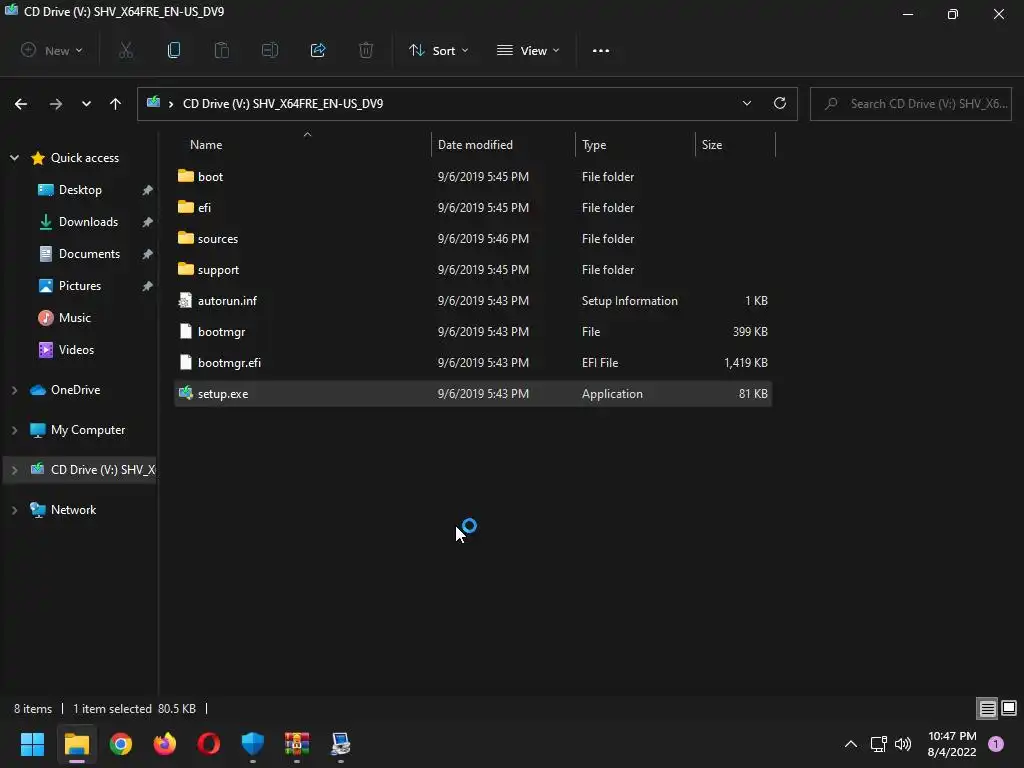
Task: Select Documents in Quick access
Action: 89,254
